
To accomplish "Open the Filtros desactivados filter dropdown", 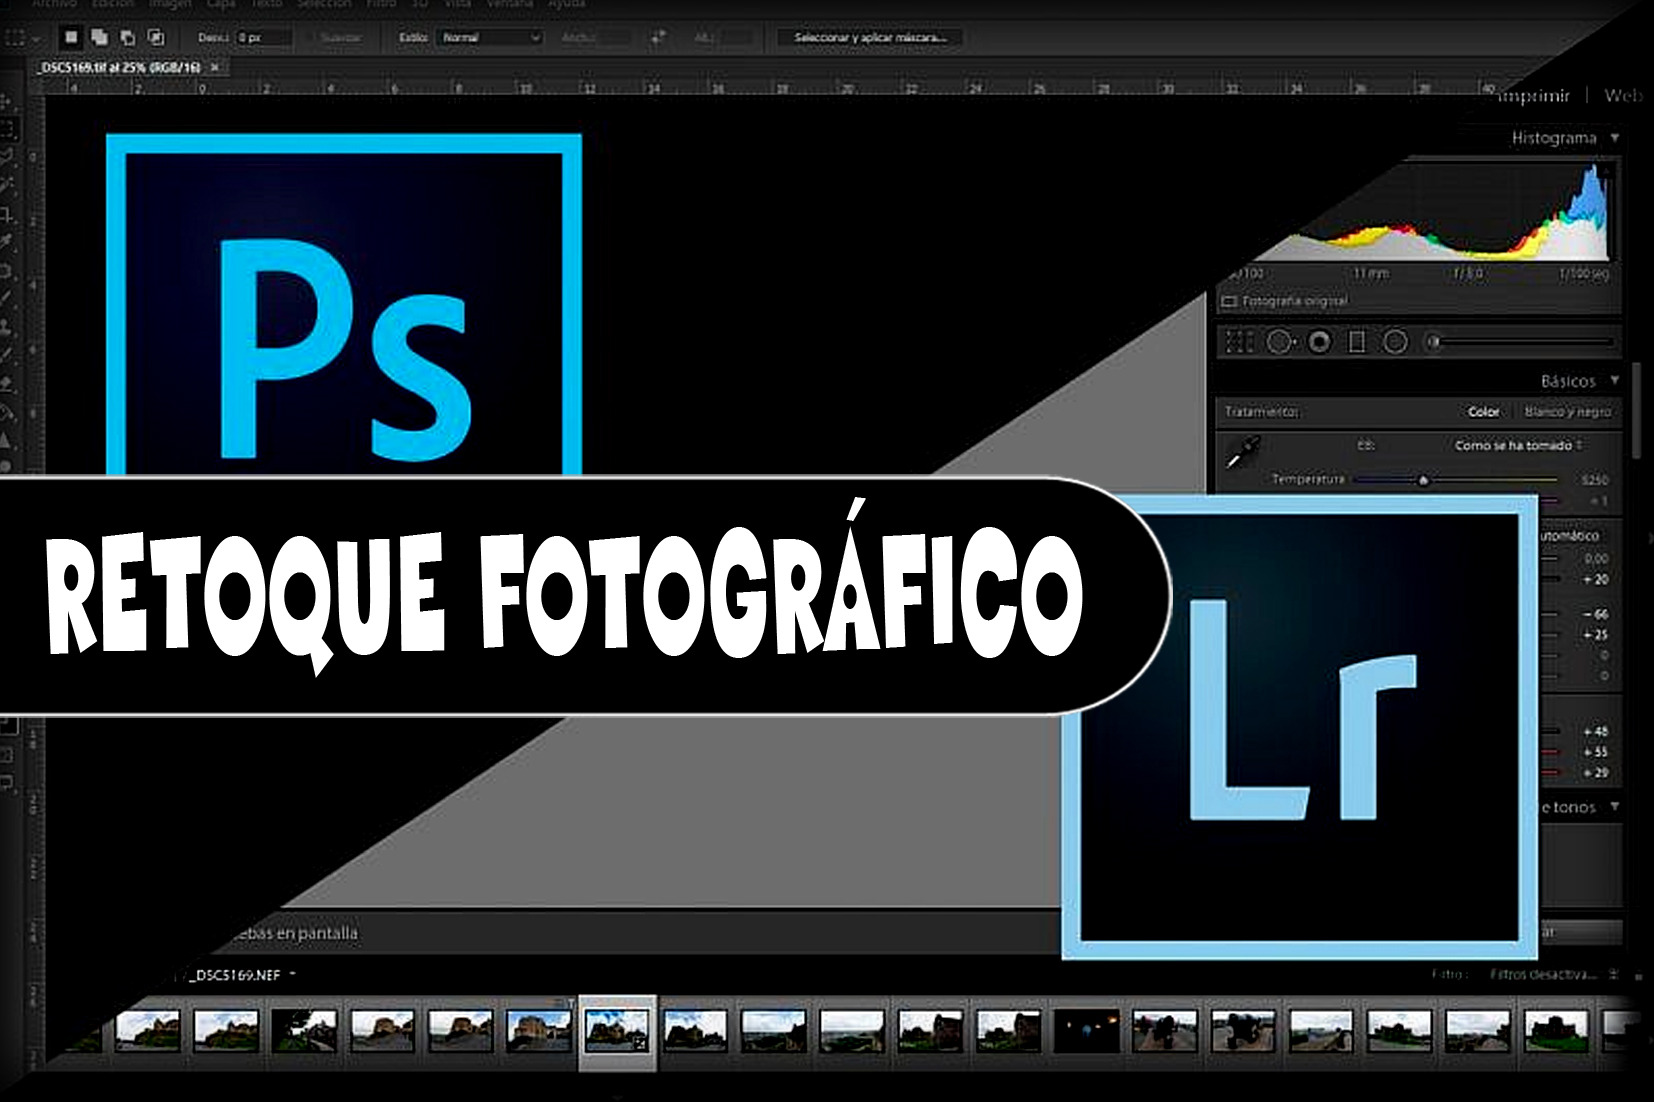I will coord(1554,974).
